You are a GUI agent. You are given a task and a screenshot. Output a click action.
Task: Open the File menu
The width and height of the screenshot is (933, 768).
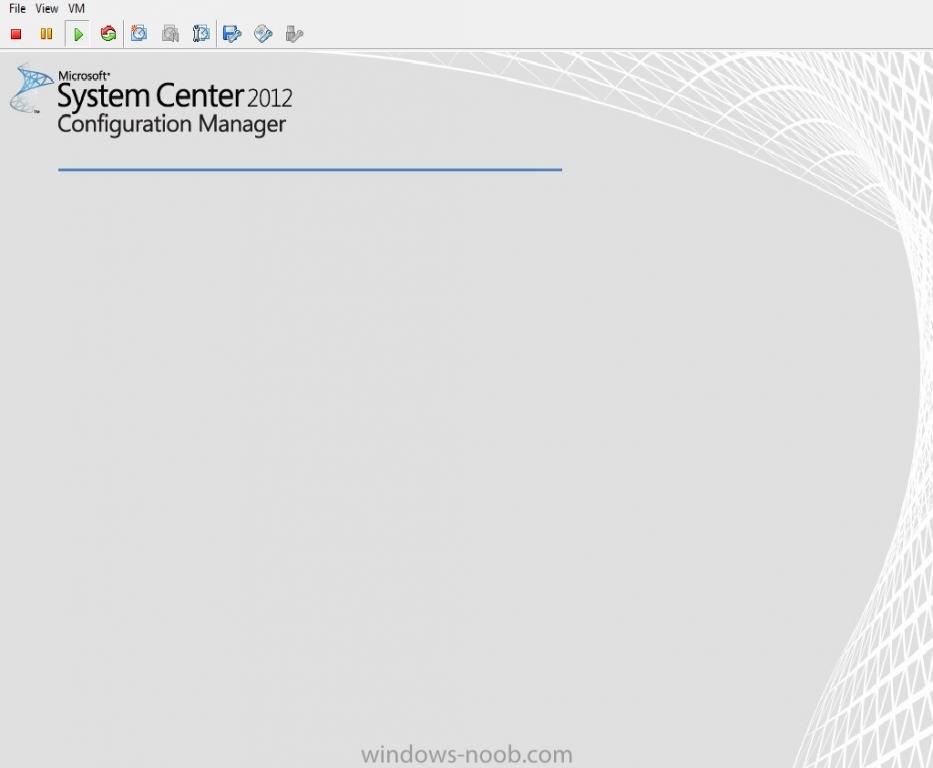(17, 8)
